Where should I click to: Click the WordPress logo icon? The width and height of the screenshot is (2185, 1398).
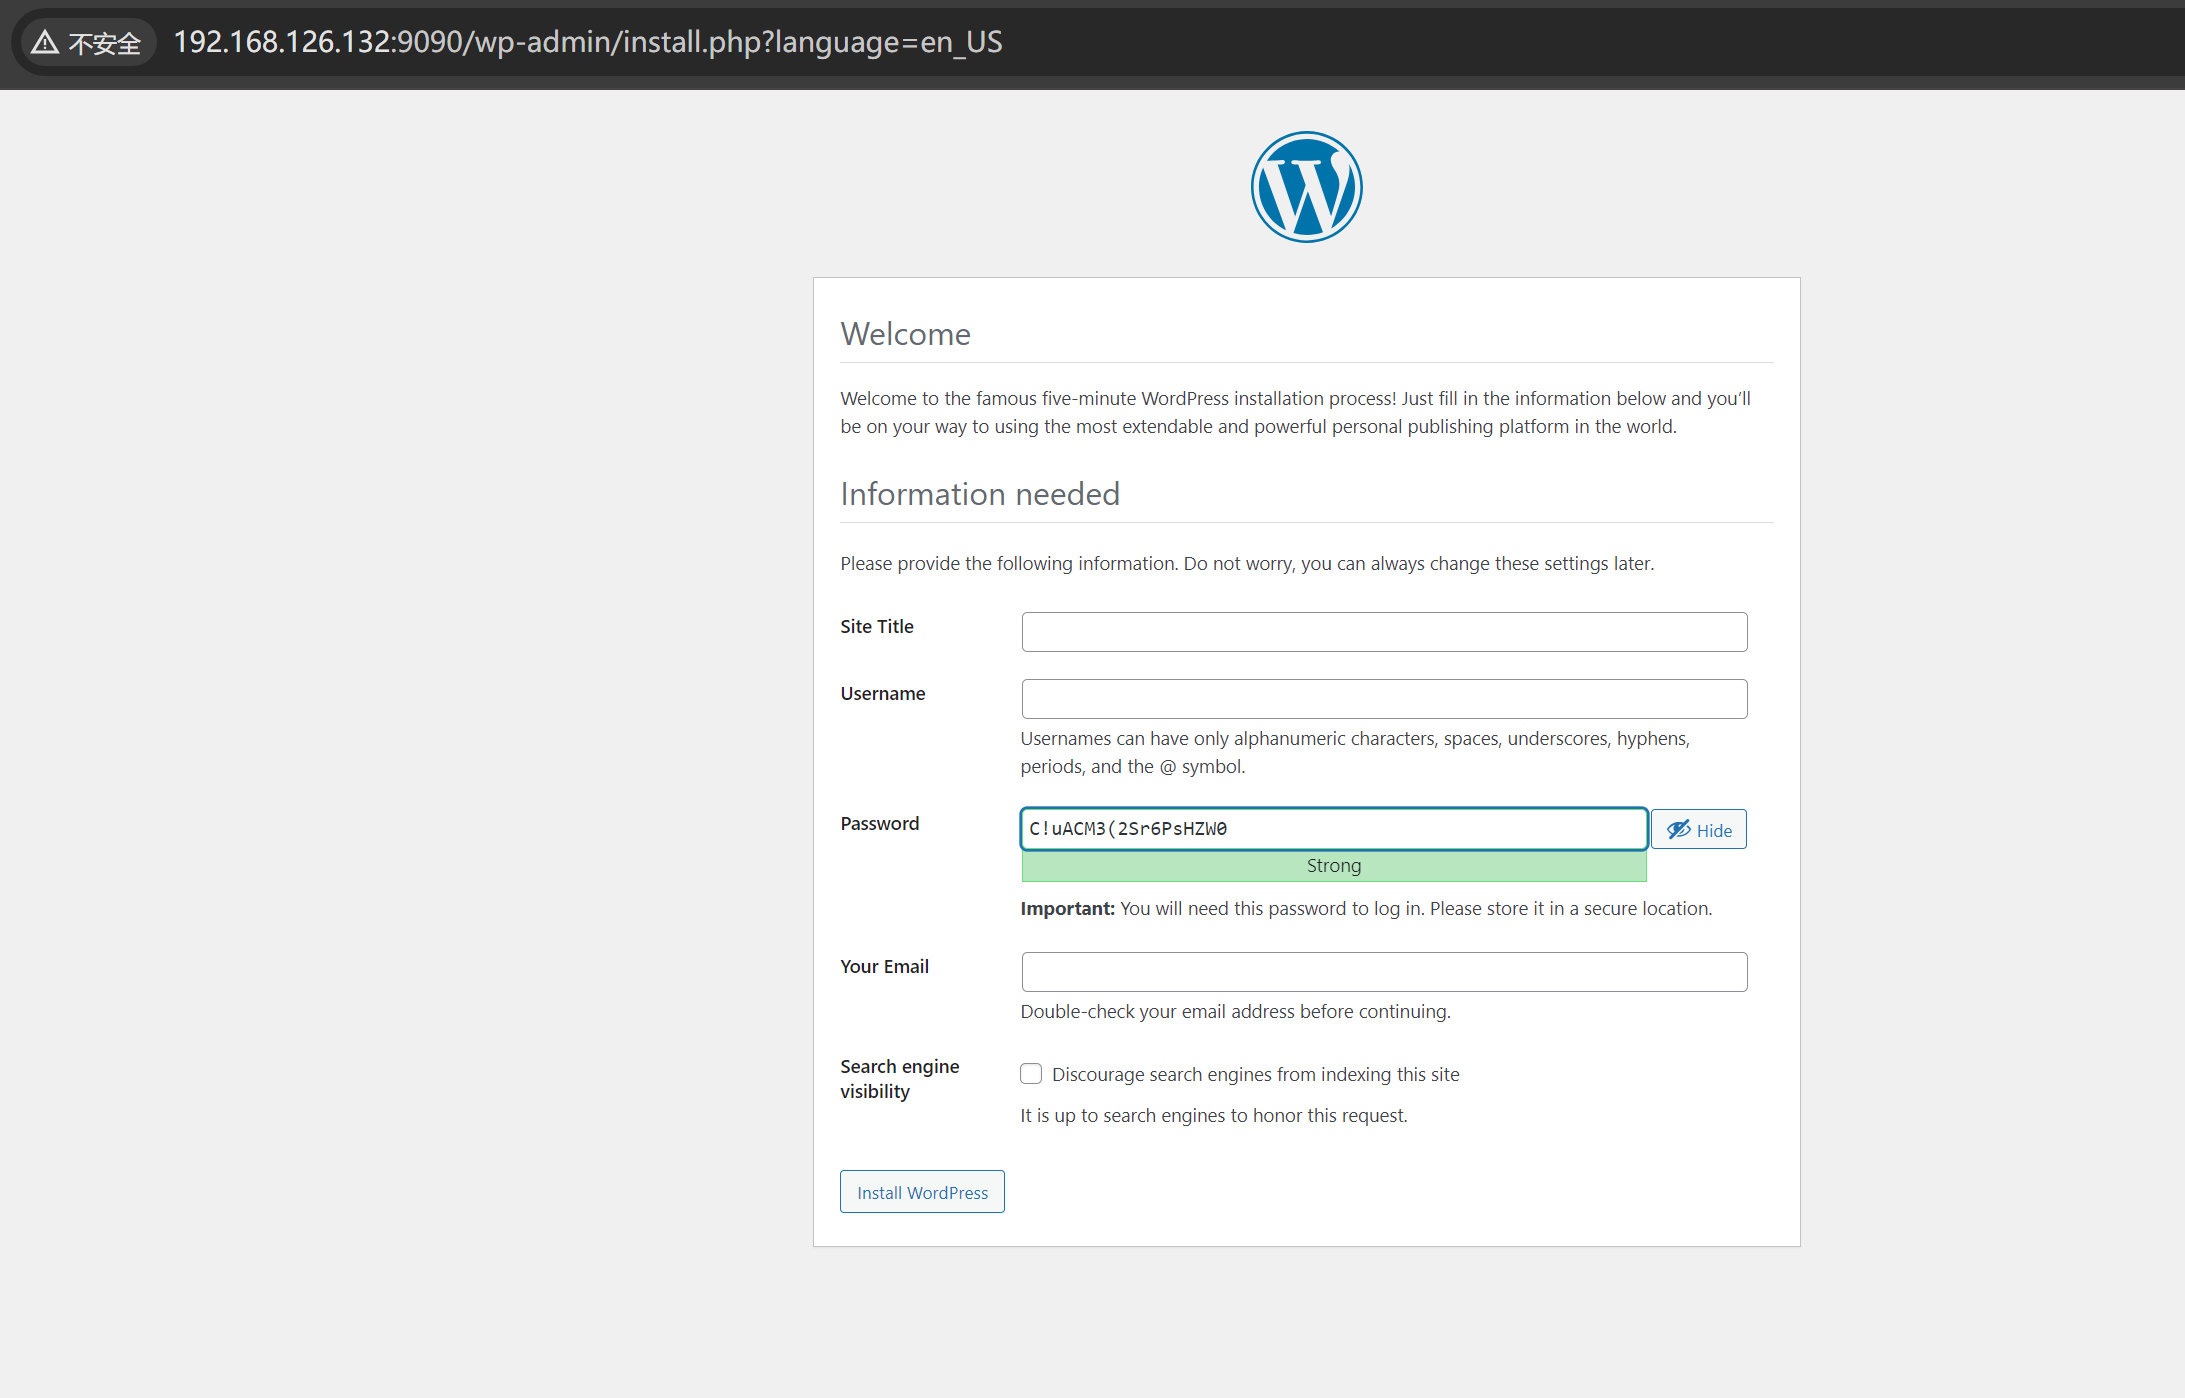click(1306, 187)
